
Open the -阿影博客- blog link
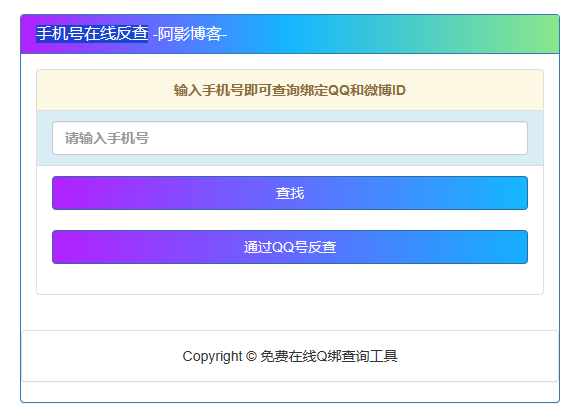point(190,34)
